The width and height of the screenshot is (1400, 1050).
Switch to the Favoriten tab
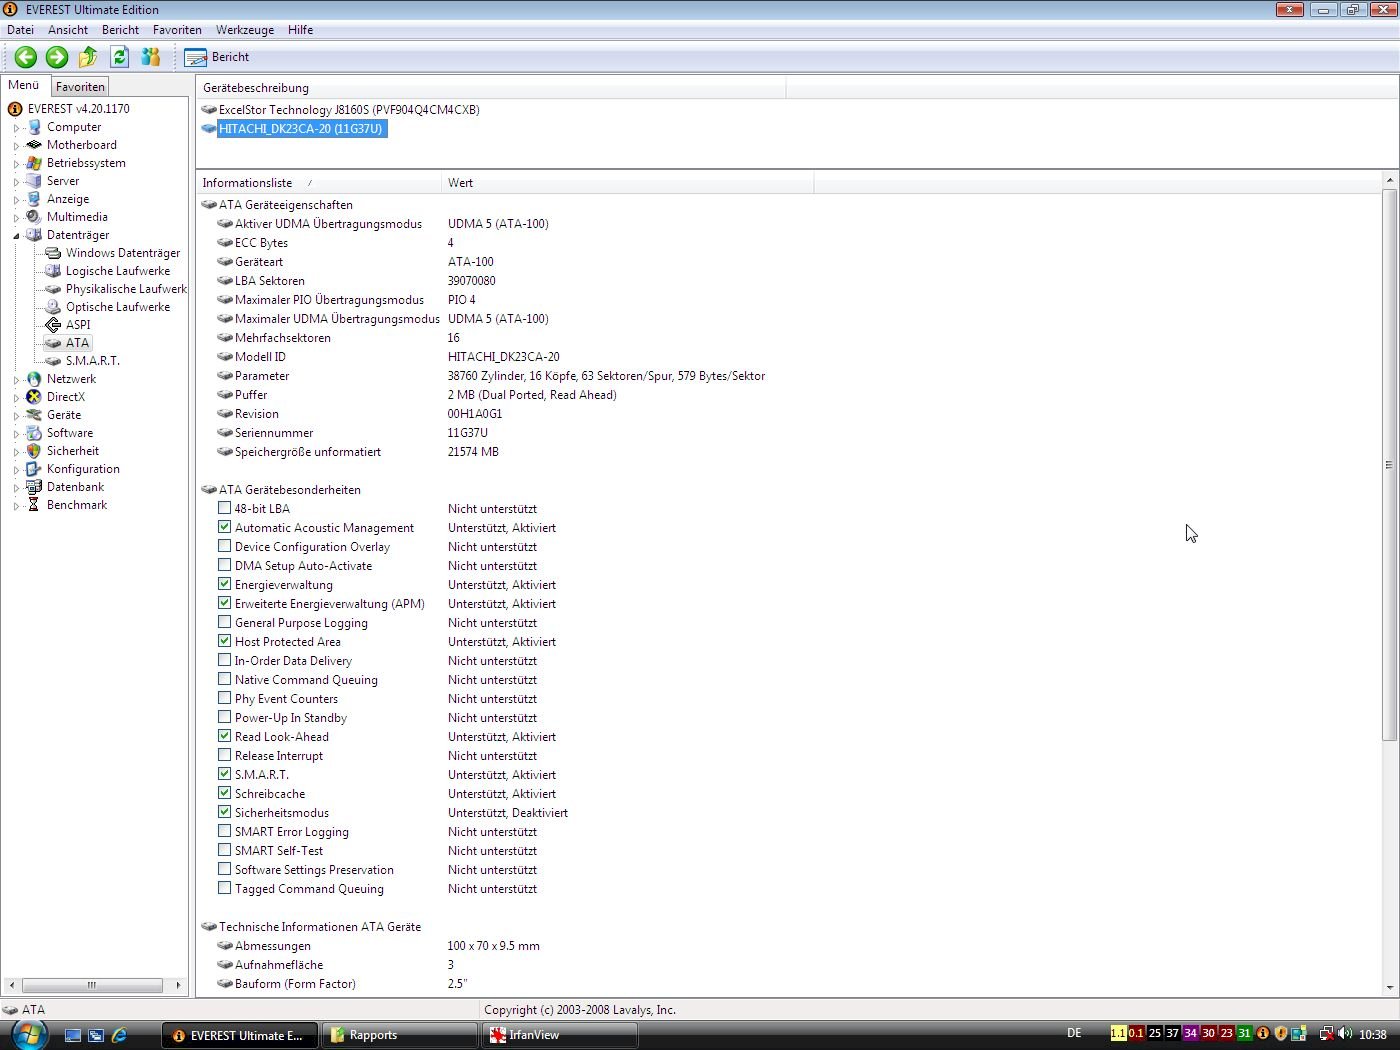tap(80, 87)
